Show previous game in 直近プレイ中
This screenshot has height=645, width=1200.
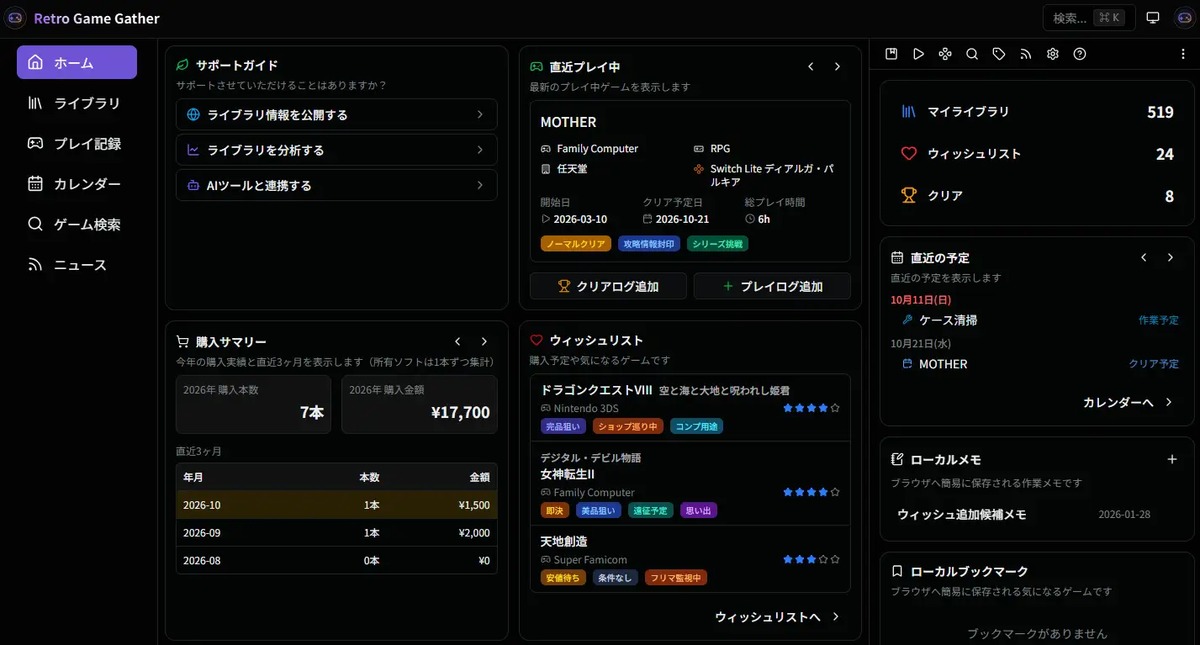811,67
